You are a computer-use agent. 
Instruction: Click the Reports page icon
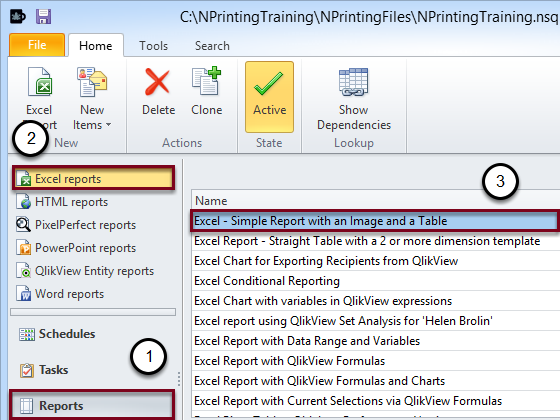click(x=27, y=406)
